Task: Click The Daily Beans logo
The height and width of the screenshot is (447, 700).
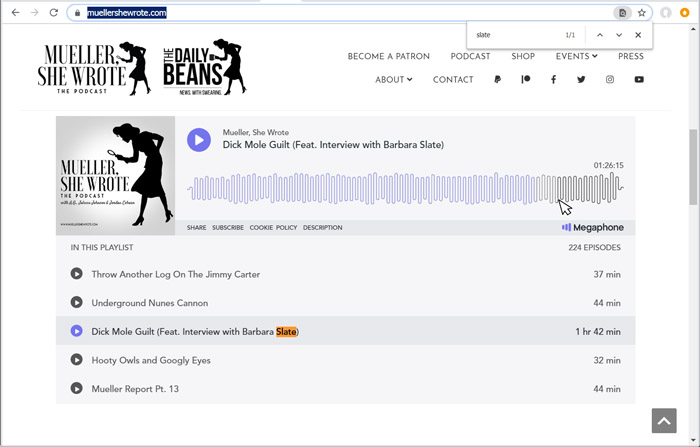Action: [x=204, y=67]
